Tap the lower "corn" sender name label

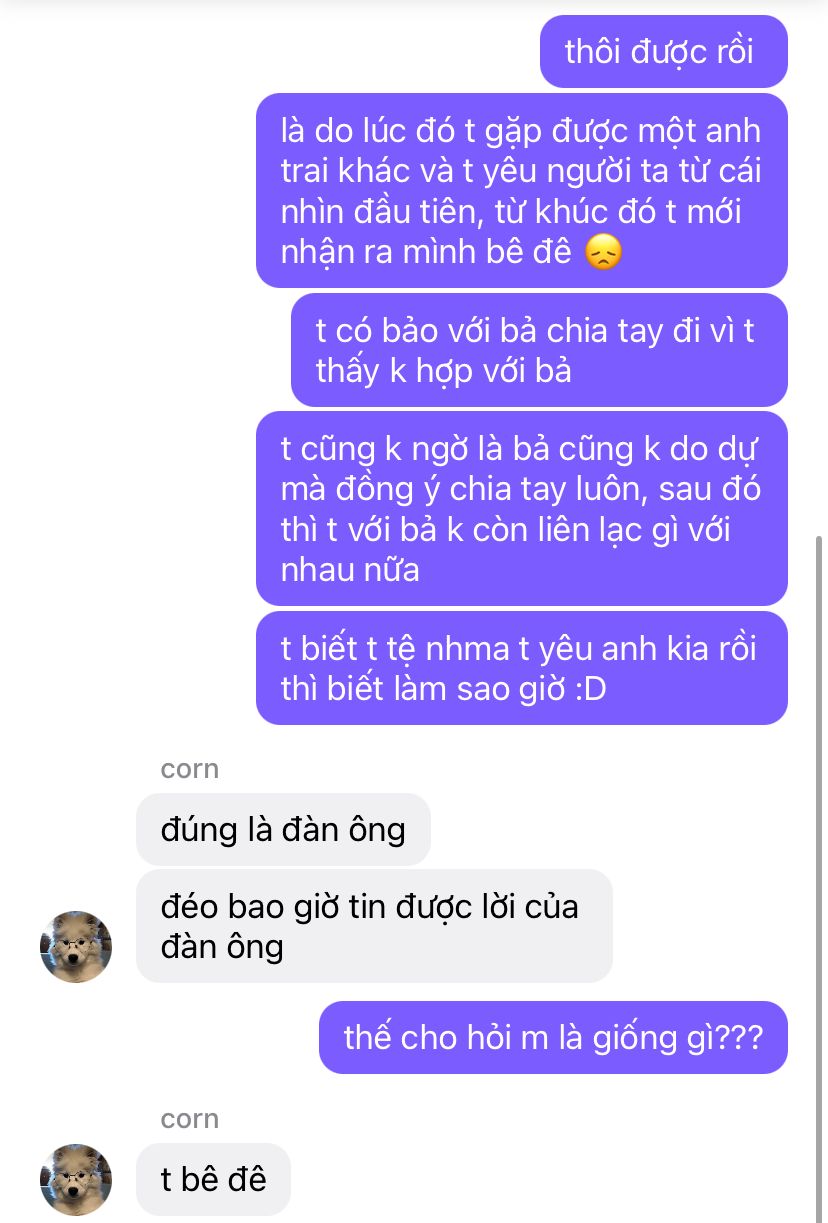190,1119
